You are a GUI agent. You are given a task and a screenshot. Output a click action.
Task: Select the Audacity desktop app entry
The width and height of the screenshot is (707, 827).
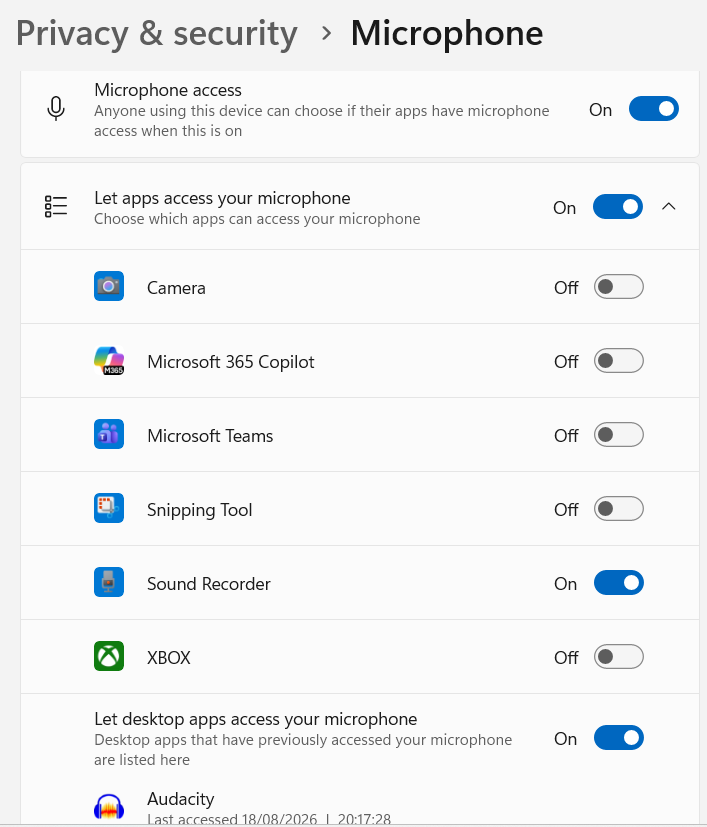pos(360,807)
